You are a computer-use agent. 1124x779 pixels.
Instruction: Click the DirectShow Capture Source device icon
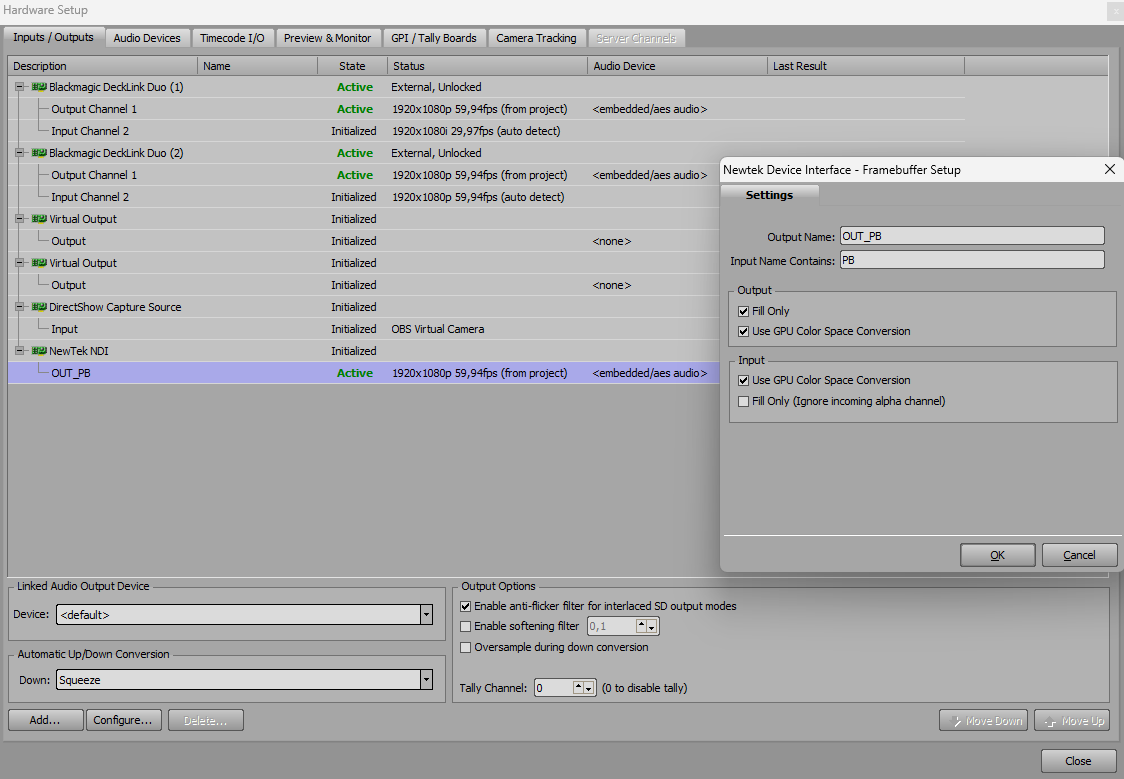coord(39,307)
